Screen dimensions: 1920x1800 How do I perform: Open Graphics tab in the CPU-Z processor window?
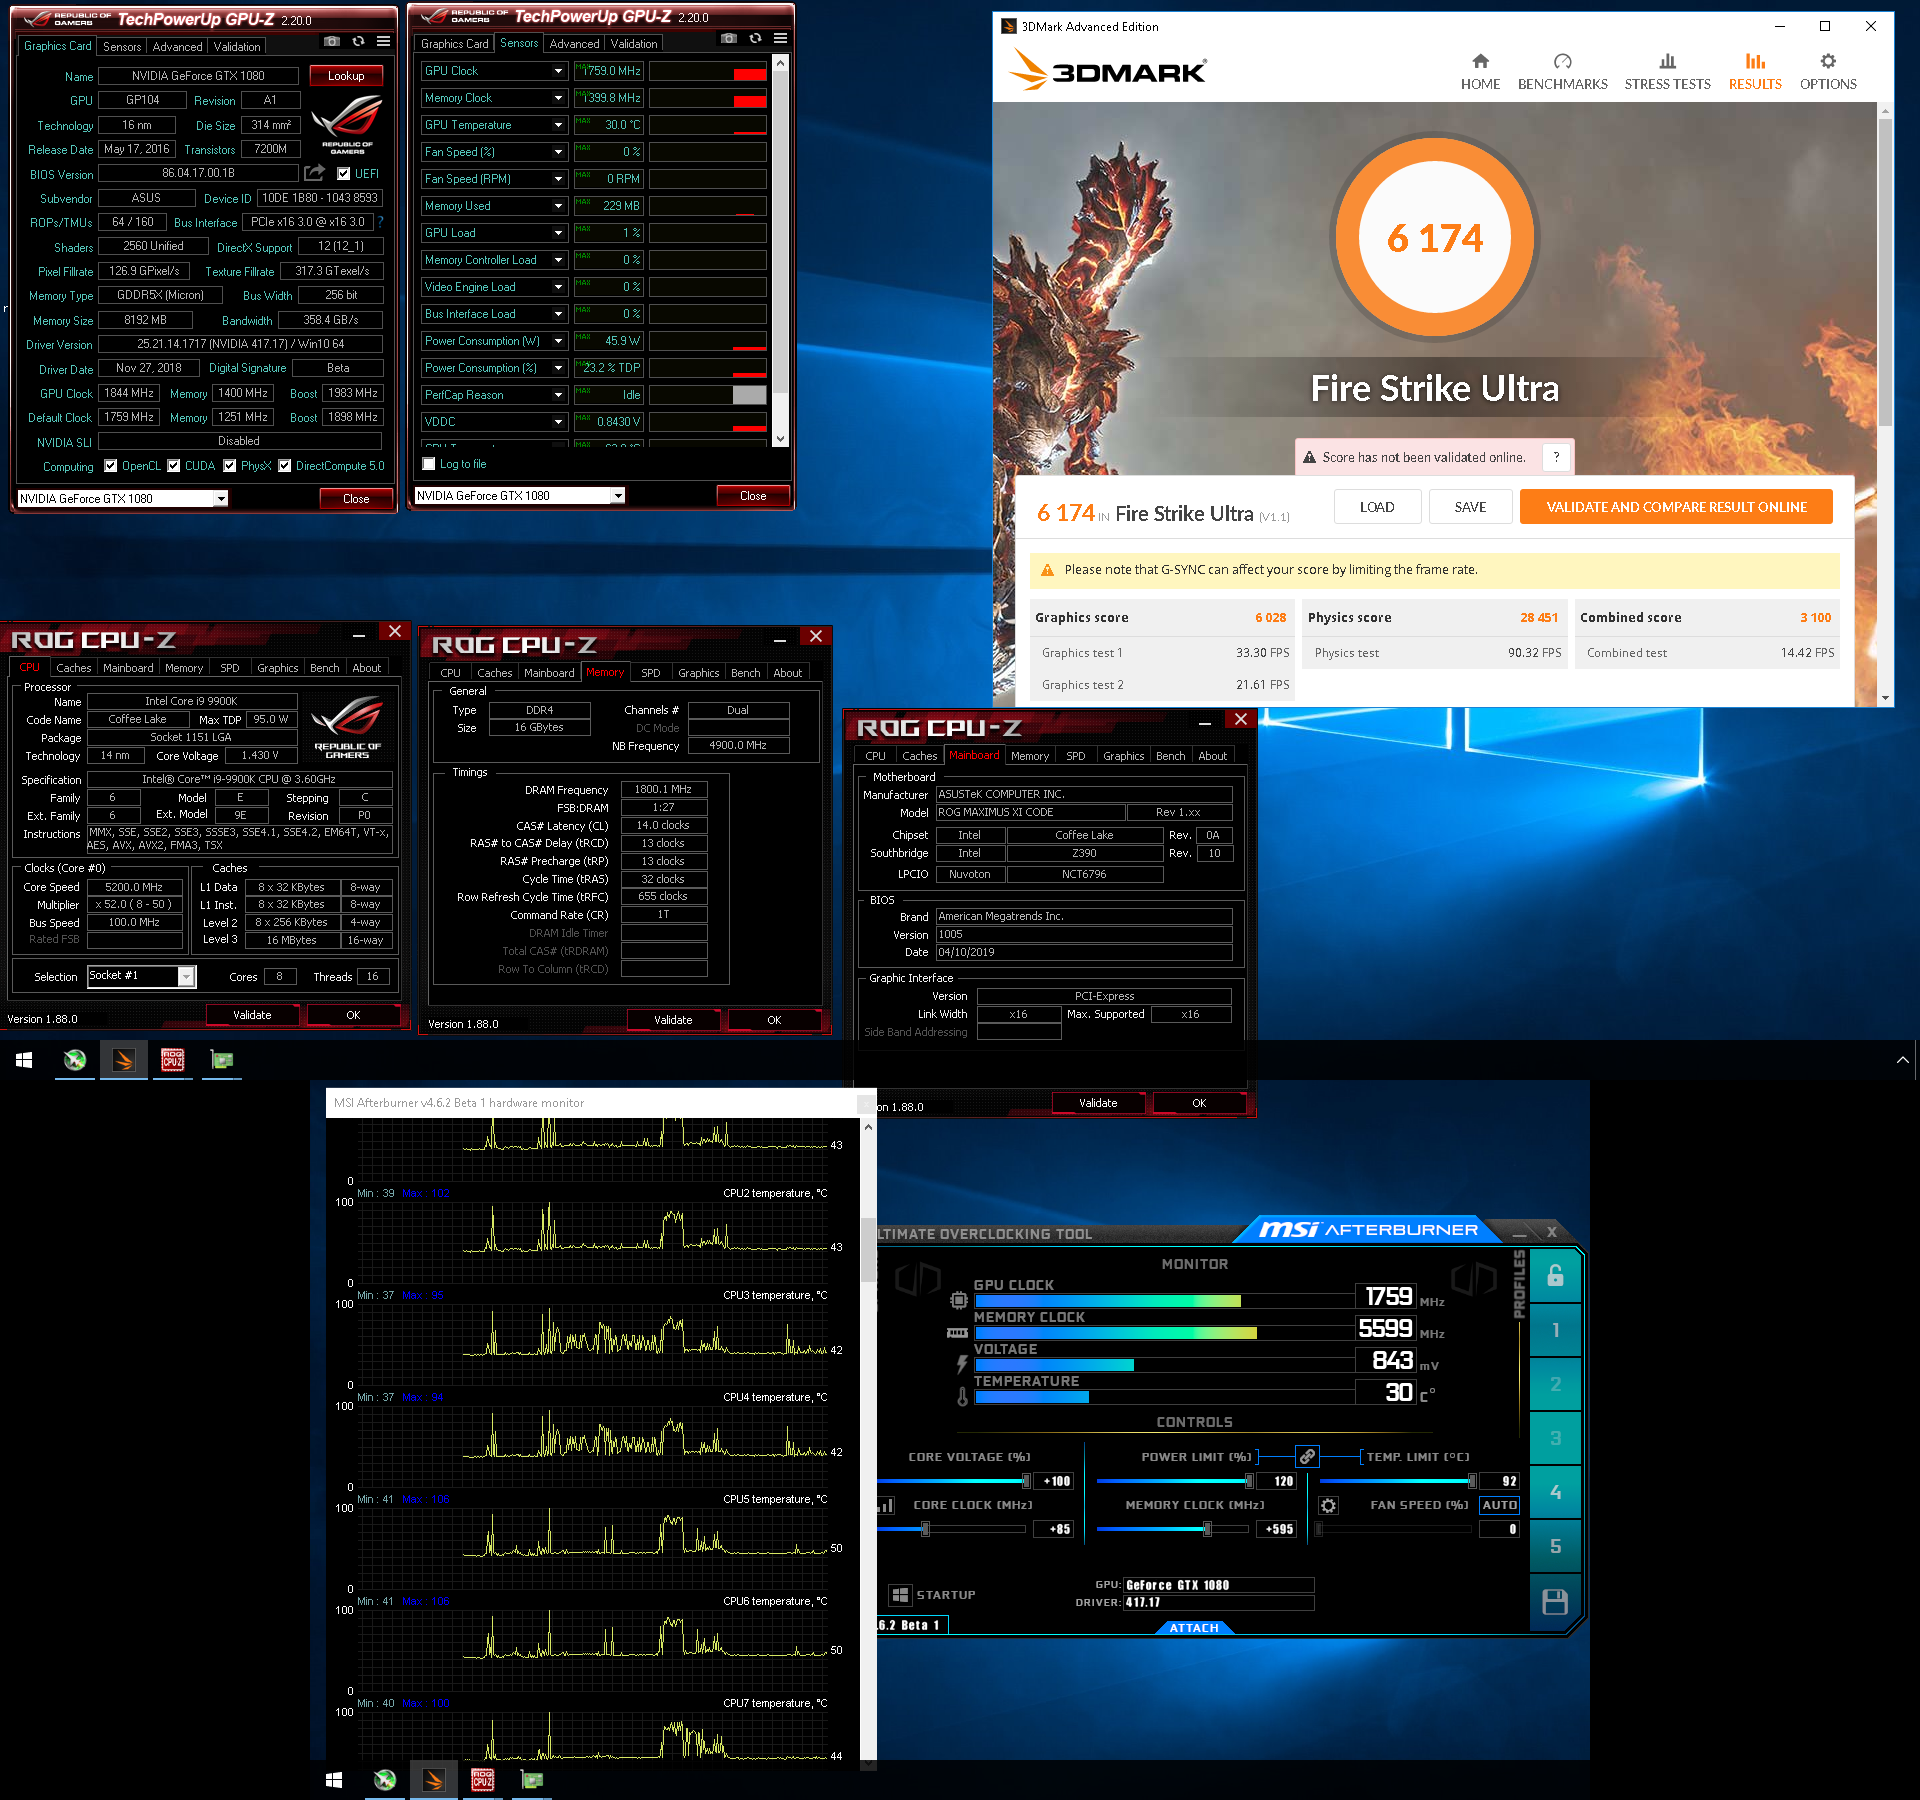277,668
